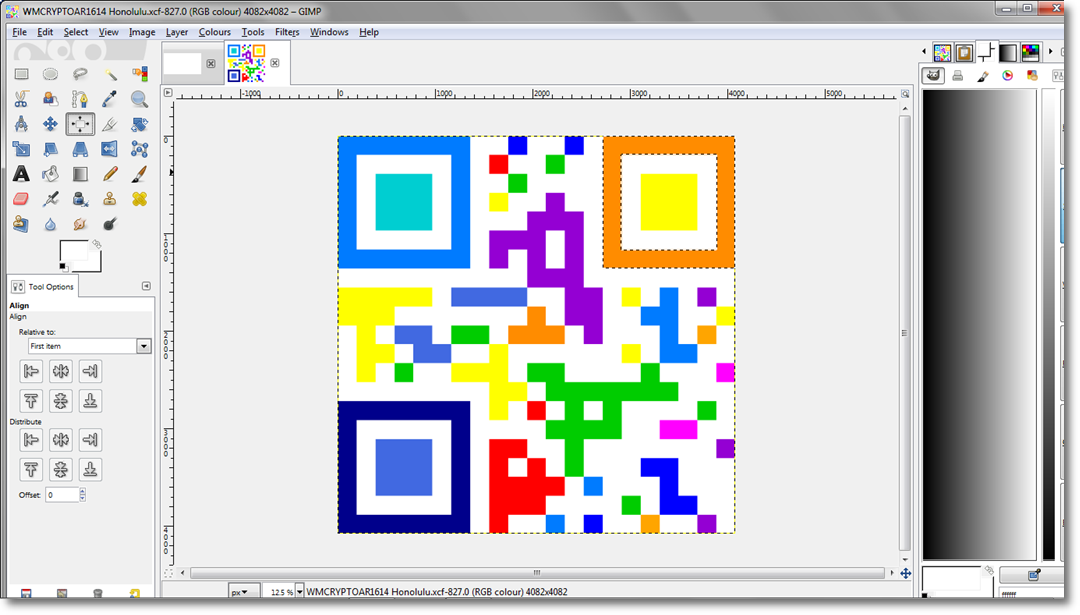The image size is (1080, 615).
Task: Switch to the clipboard Buffers dock tab
Action: pos(964,52)
